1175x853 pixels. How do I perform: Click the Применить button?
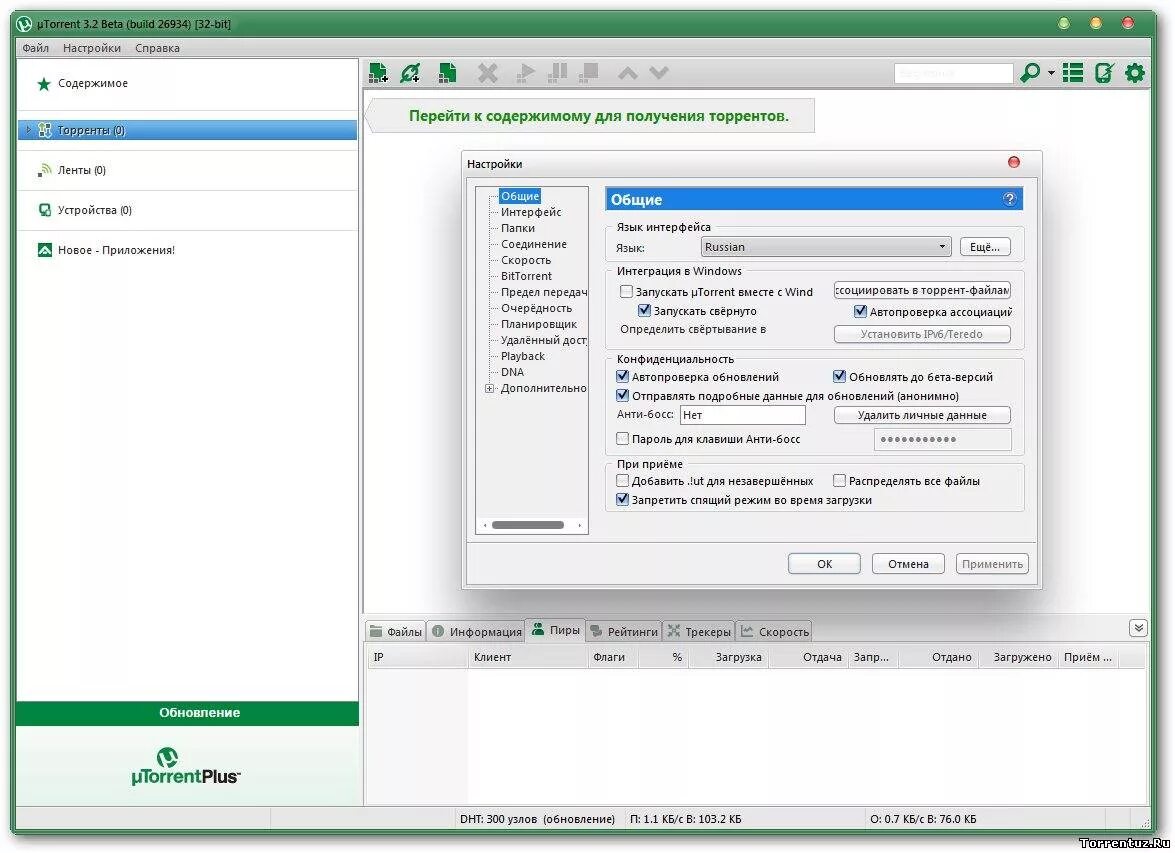pyautogui.click(x=992, y=564)
